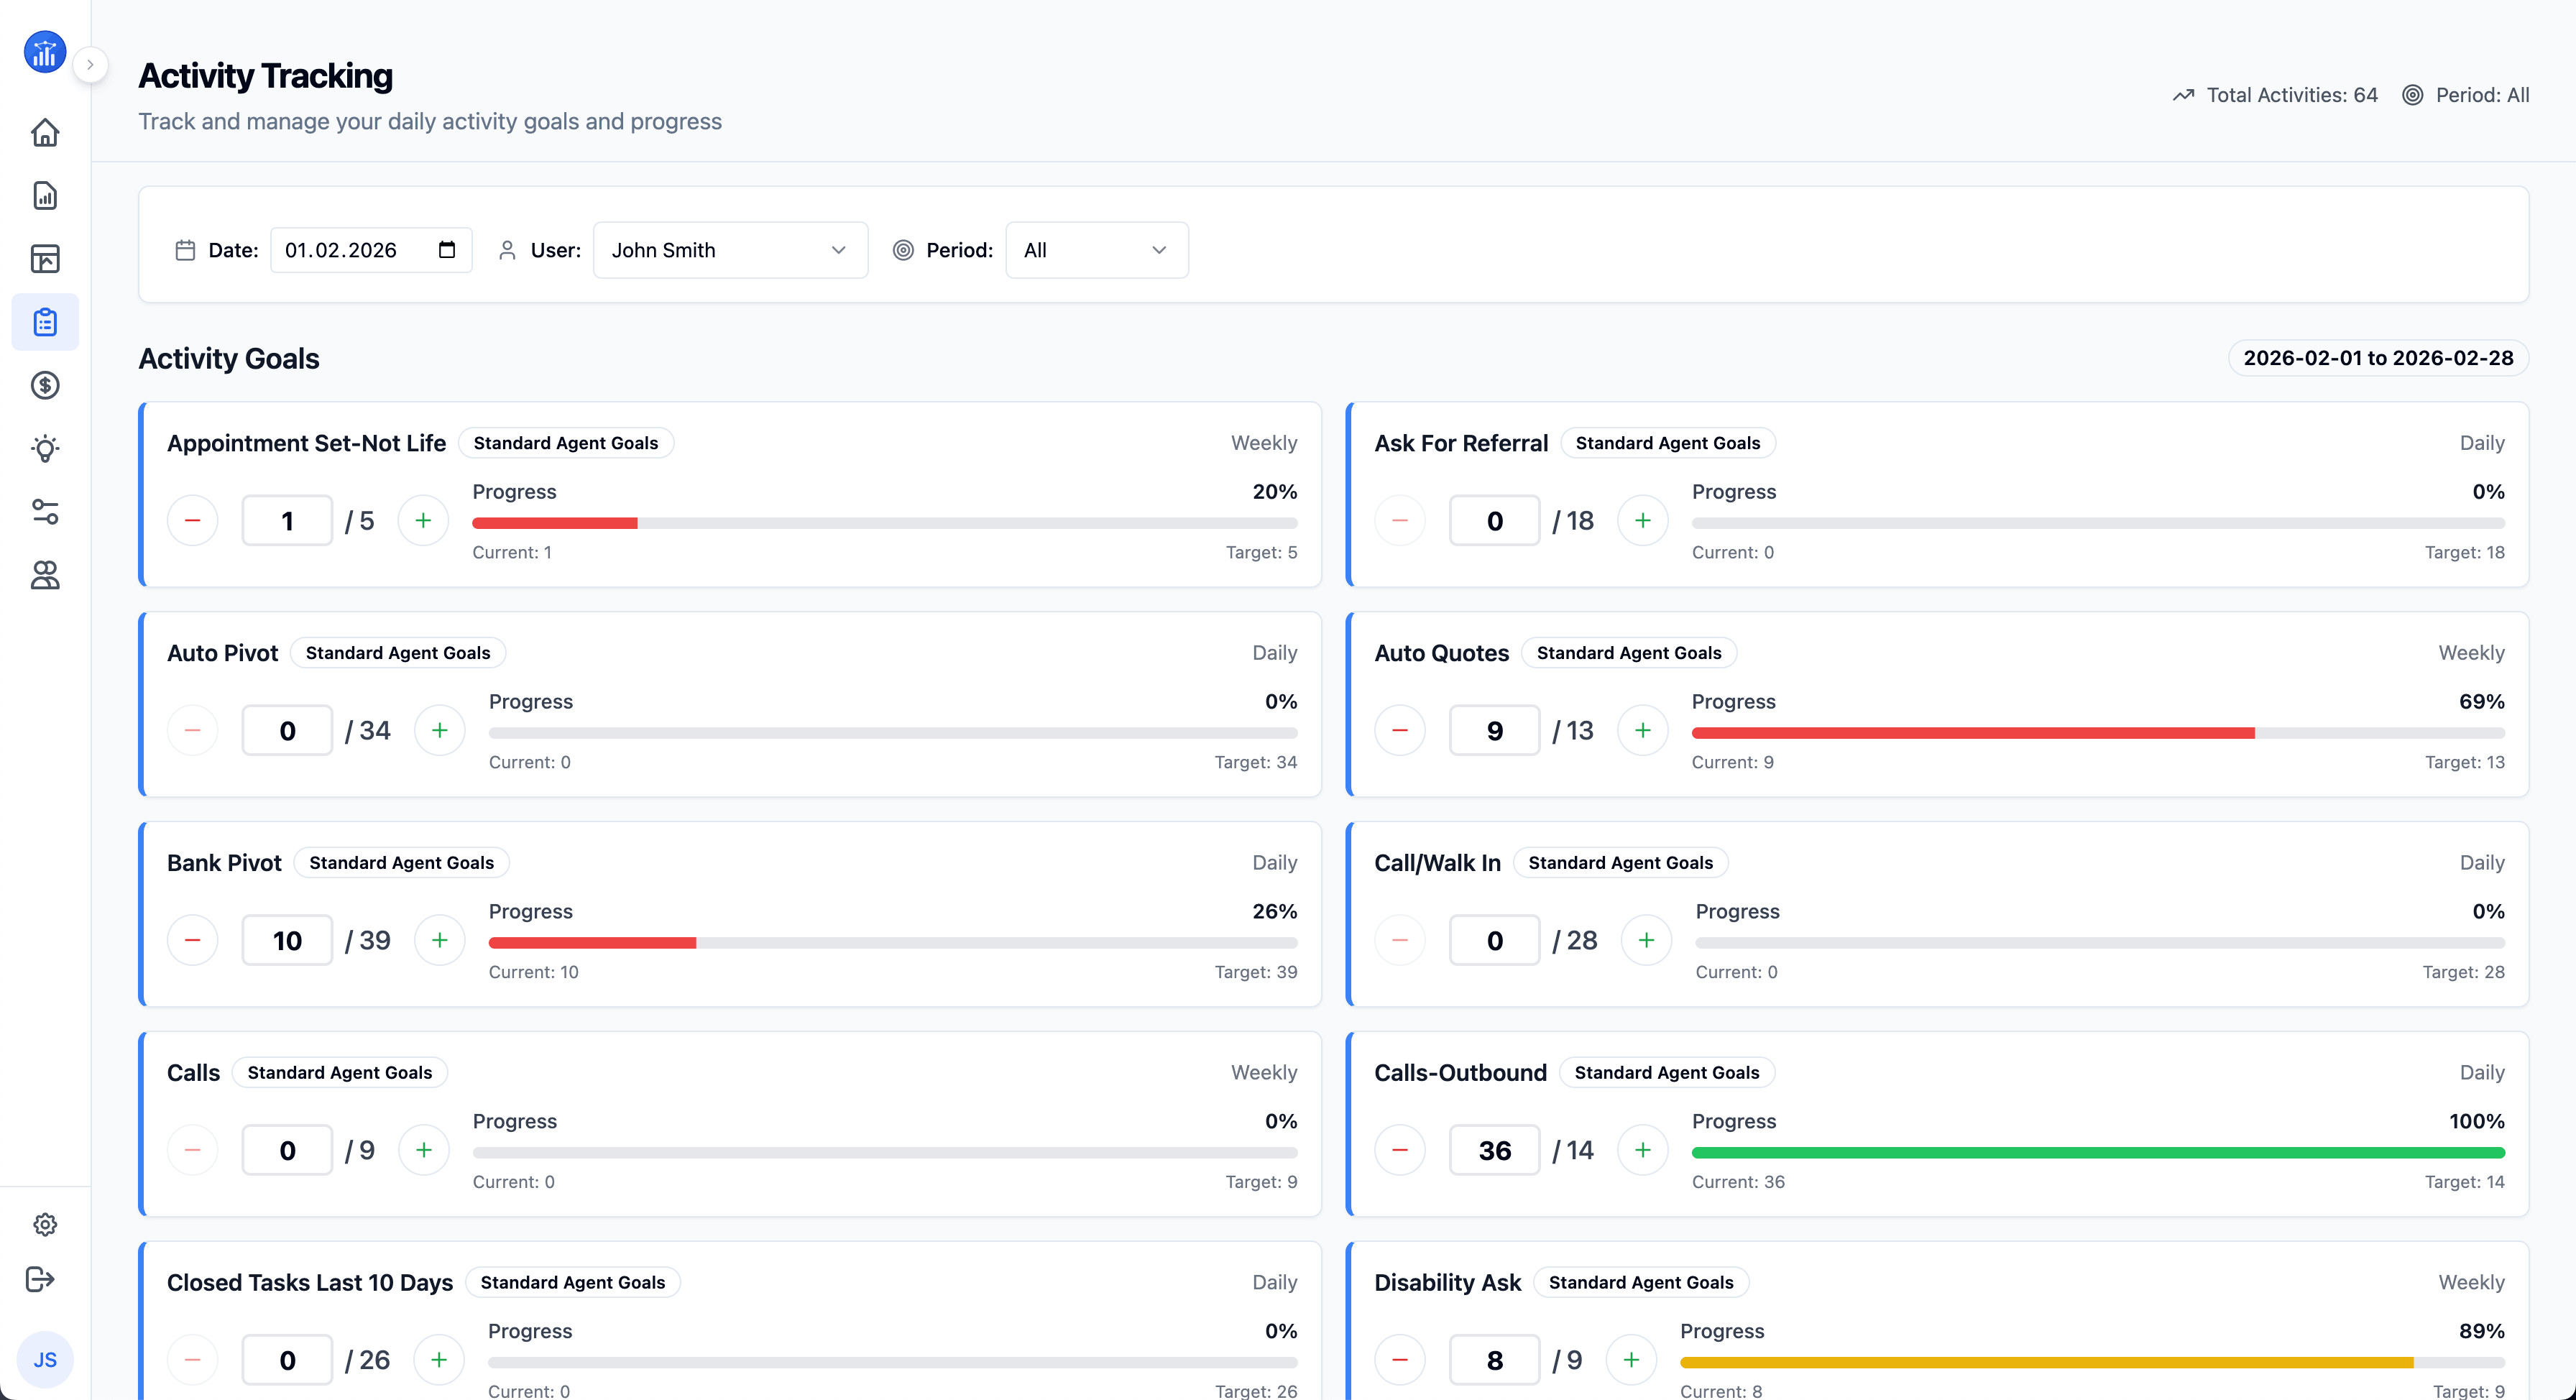Open the Period dropdown set to All
This screenshot has width=2576, height=1400.
tap(1096, 250)
